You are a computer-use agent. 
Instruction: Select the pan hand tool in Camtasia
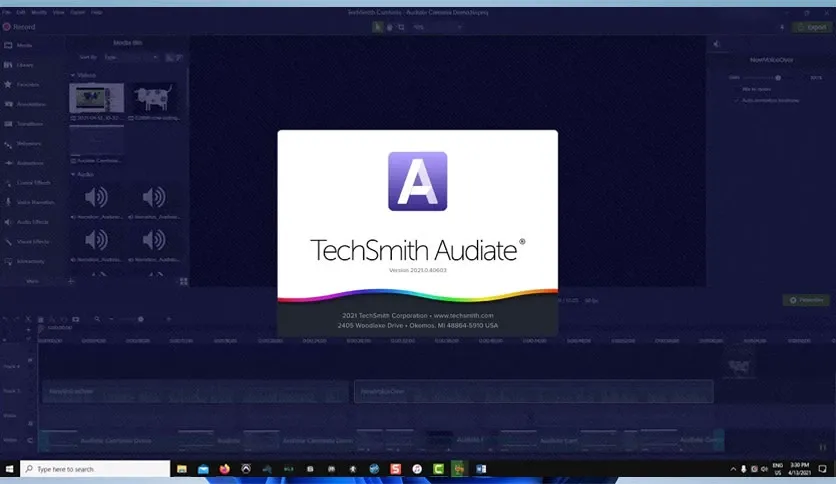tap(390, 27)
